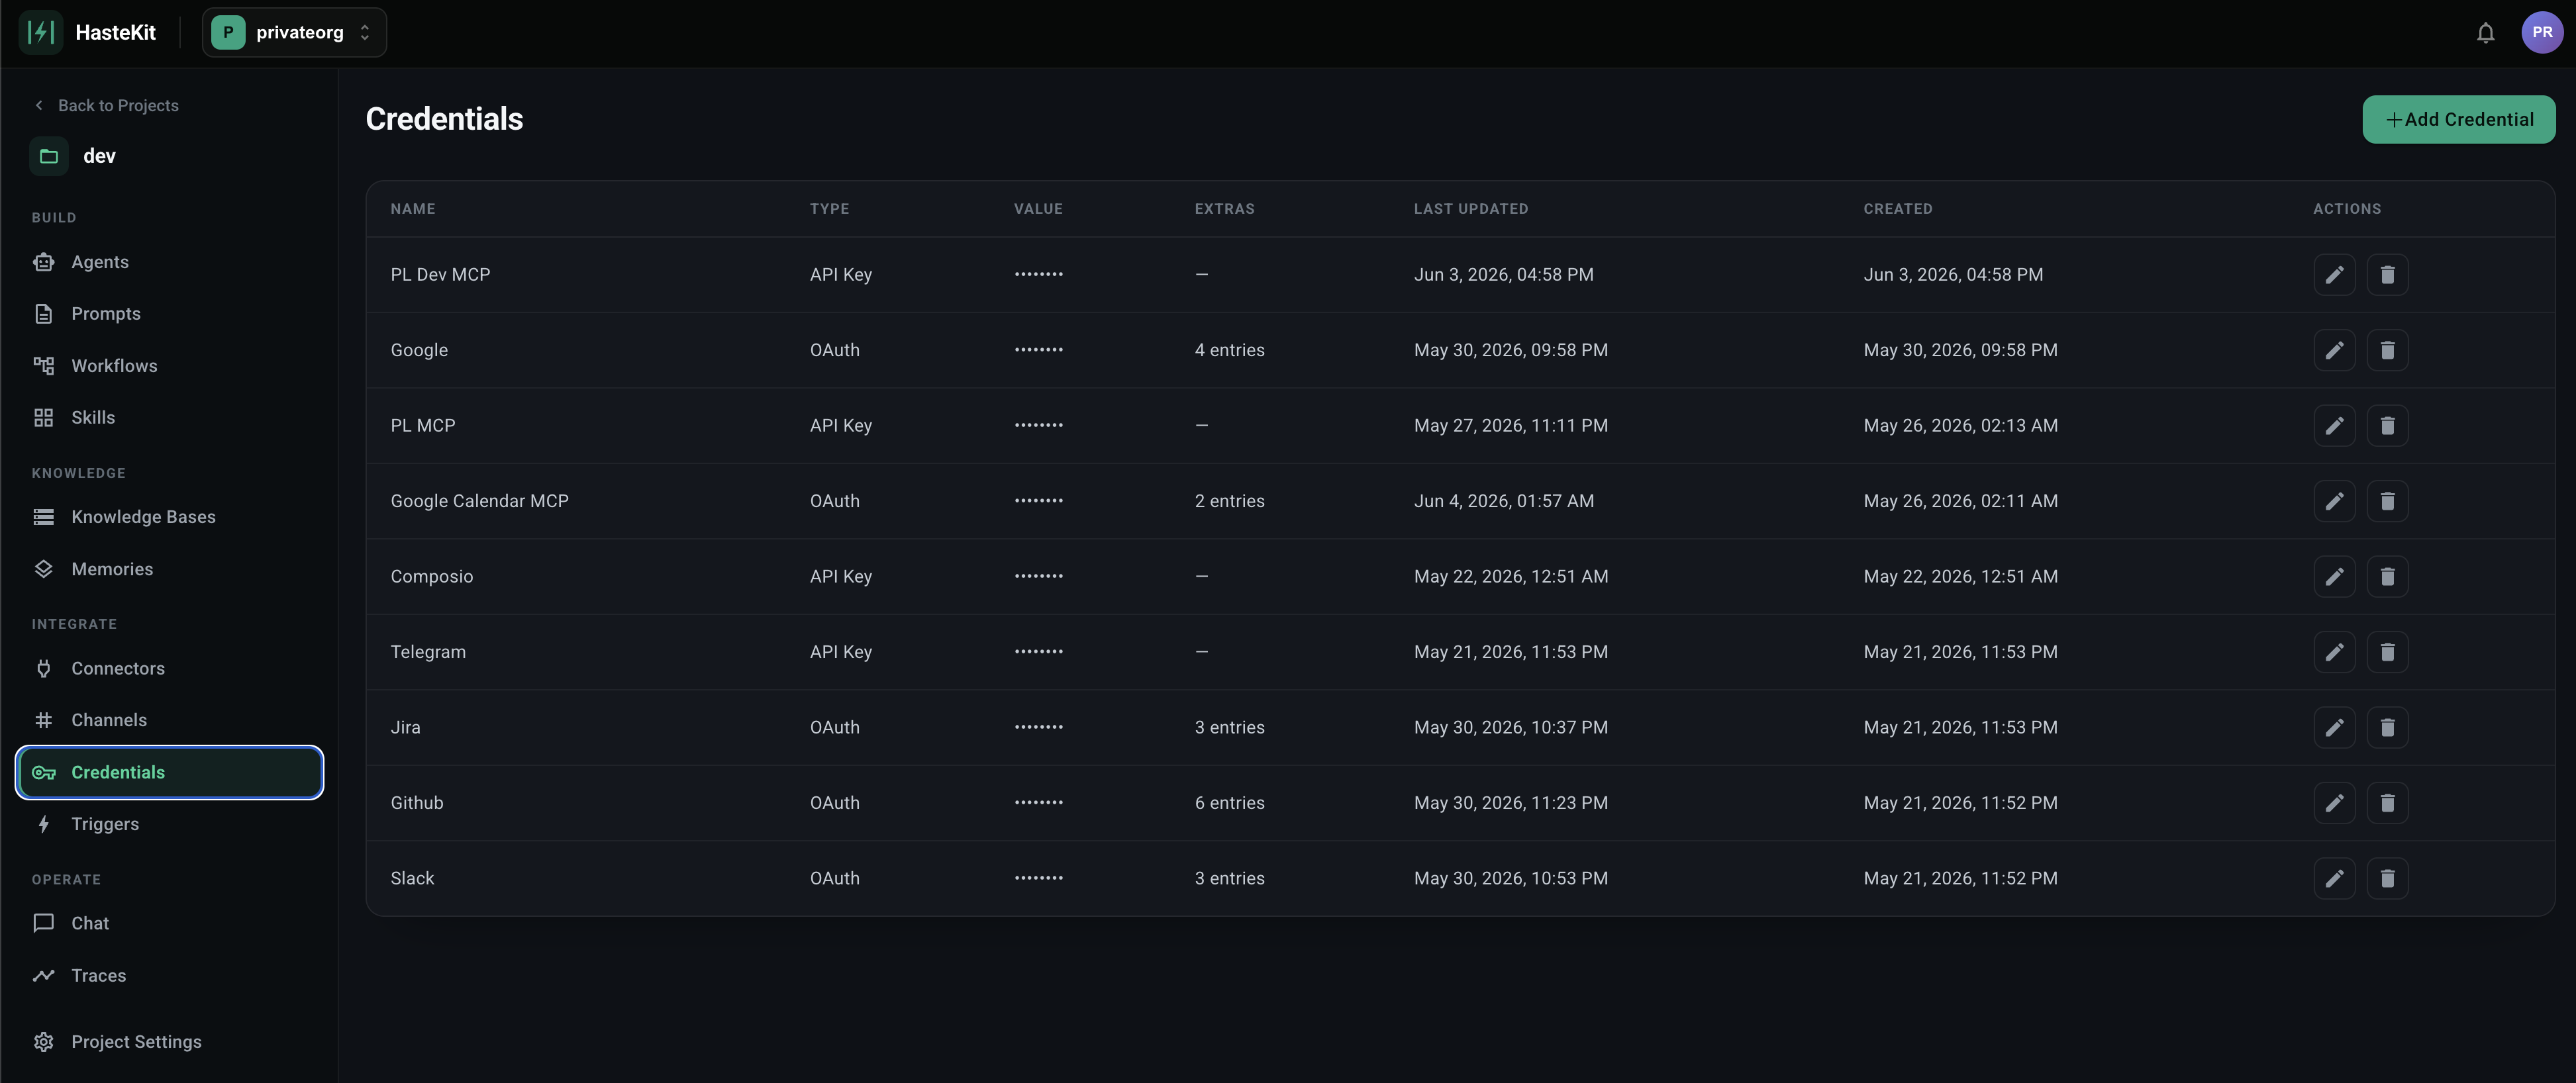Viewport: 2576px width, 1083px height.
Task: Open Agents in the sidebar
Action: tap(170, 262)
